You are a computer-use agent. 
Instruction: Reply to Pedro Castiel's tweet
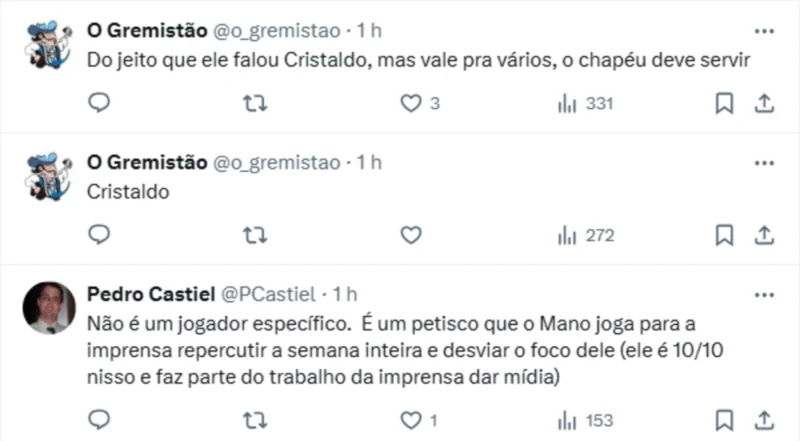99,419
